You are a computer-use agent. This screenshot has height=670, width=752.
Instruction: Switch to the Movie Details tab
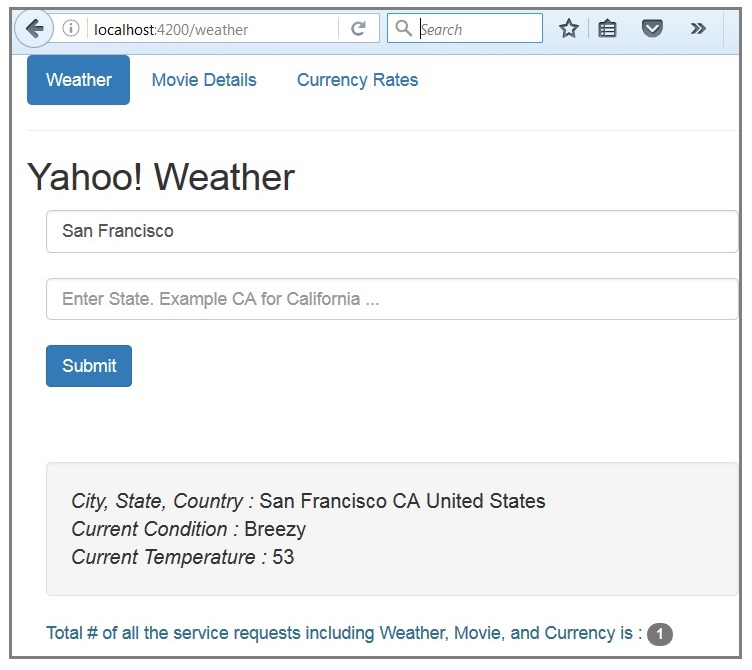point(204,80)
